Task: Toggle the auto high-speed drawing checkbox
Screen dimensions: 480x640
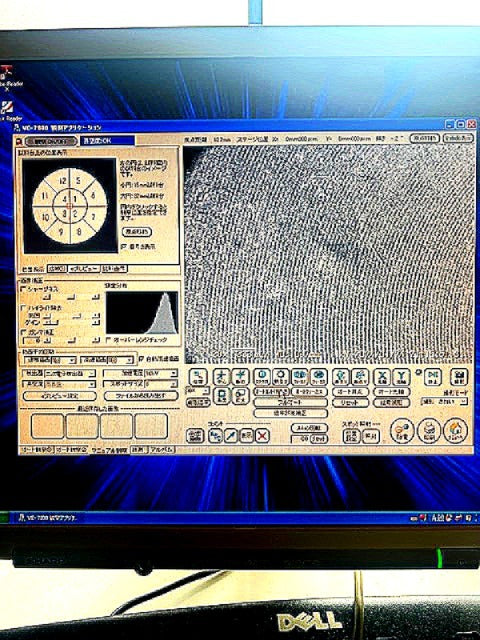Action: tap(142, 359)
